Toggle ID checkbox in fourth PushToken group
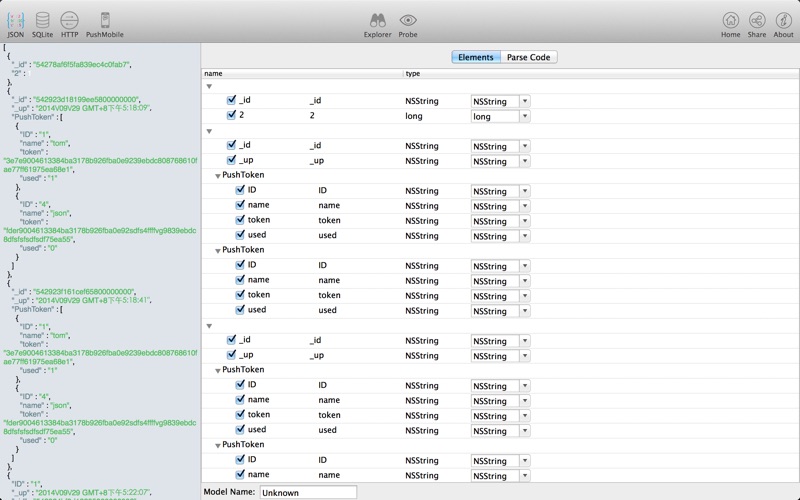The width and height of the screenshot is (800, 500). 240,459
